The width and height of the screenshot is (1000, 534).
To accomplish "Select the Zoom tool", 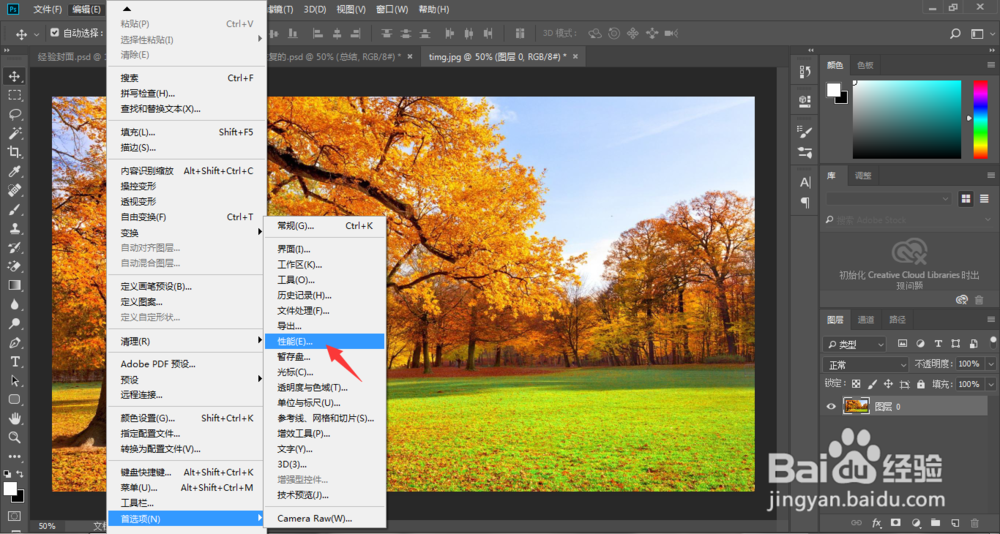I will 15,438.
